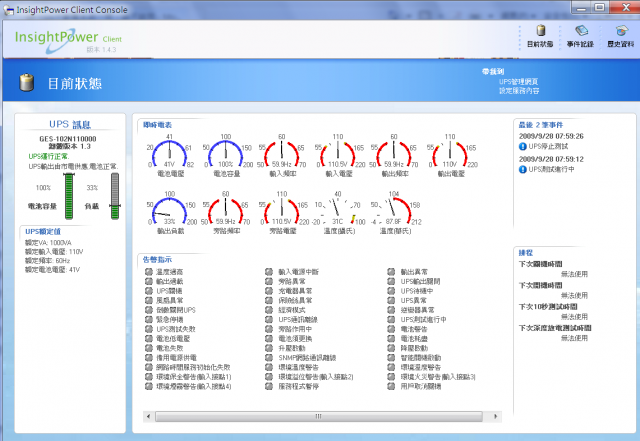Viewport: 640px width, 441px height.
Task: Click the InsightPower title bar app icon
Action: 8,10
